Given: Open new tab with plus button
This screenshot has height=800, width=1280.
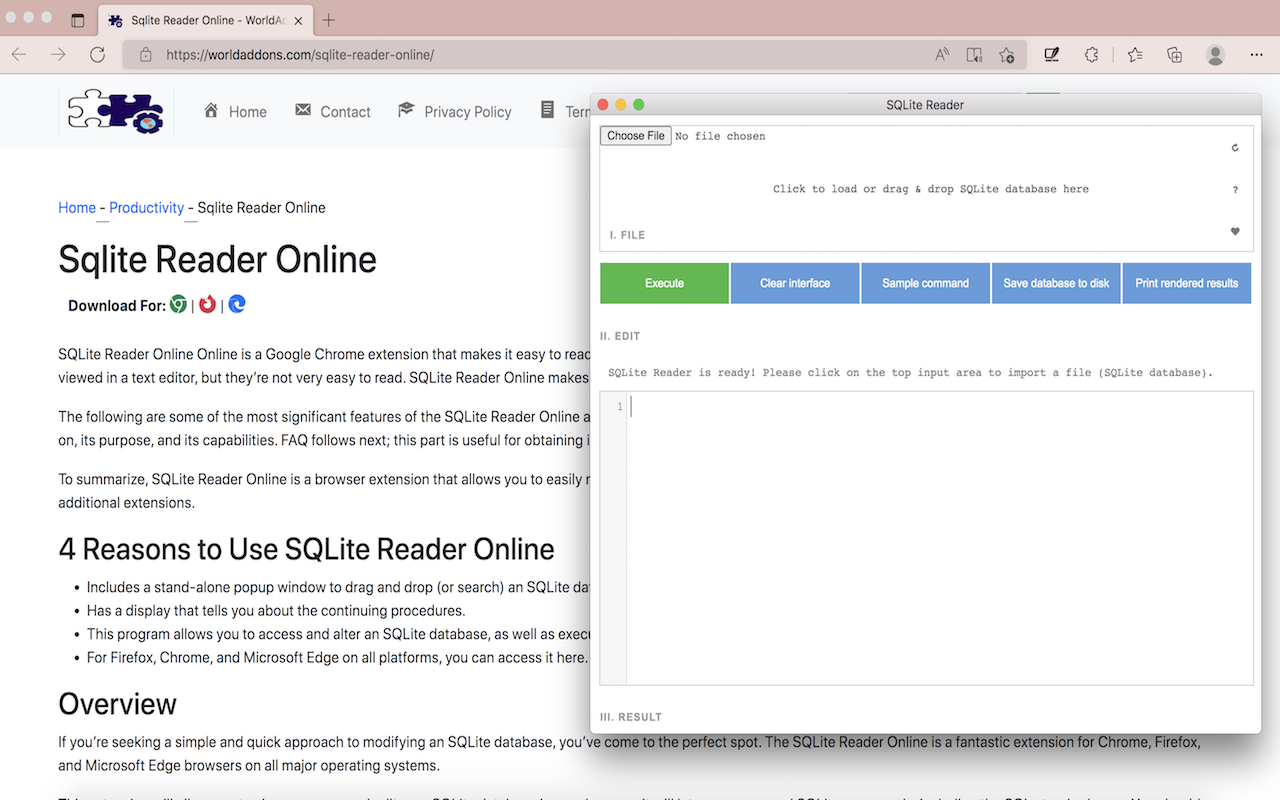Looking at the screenshot, I should tap(329, 20).
